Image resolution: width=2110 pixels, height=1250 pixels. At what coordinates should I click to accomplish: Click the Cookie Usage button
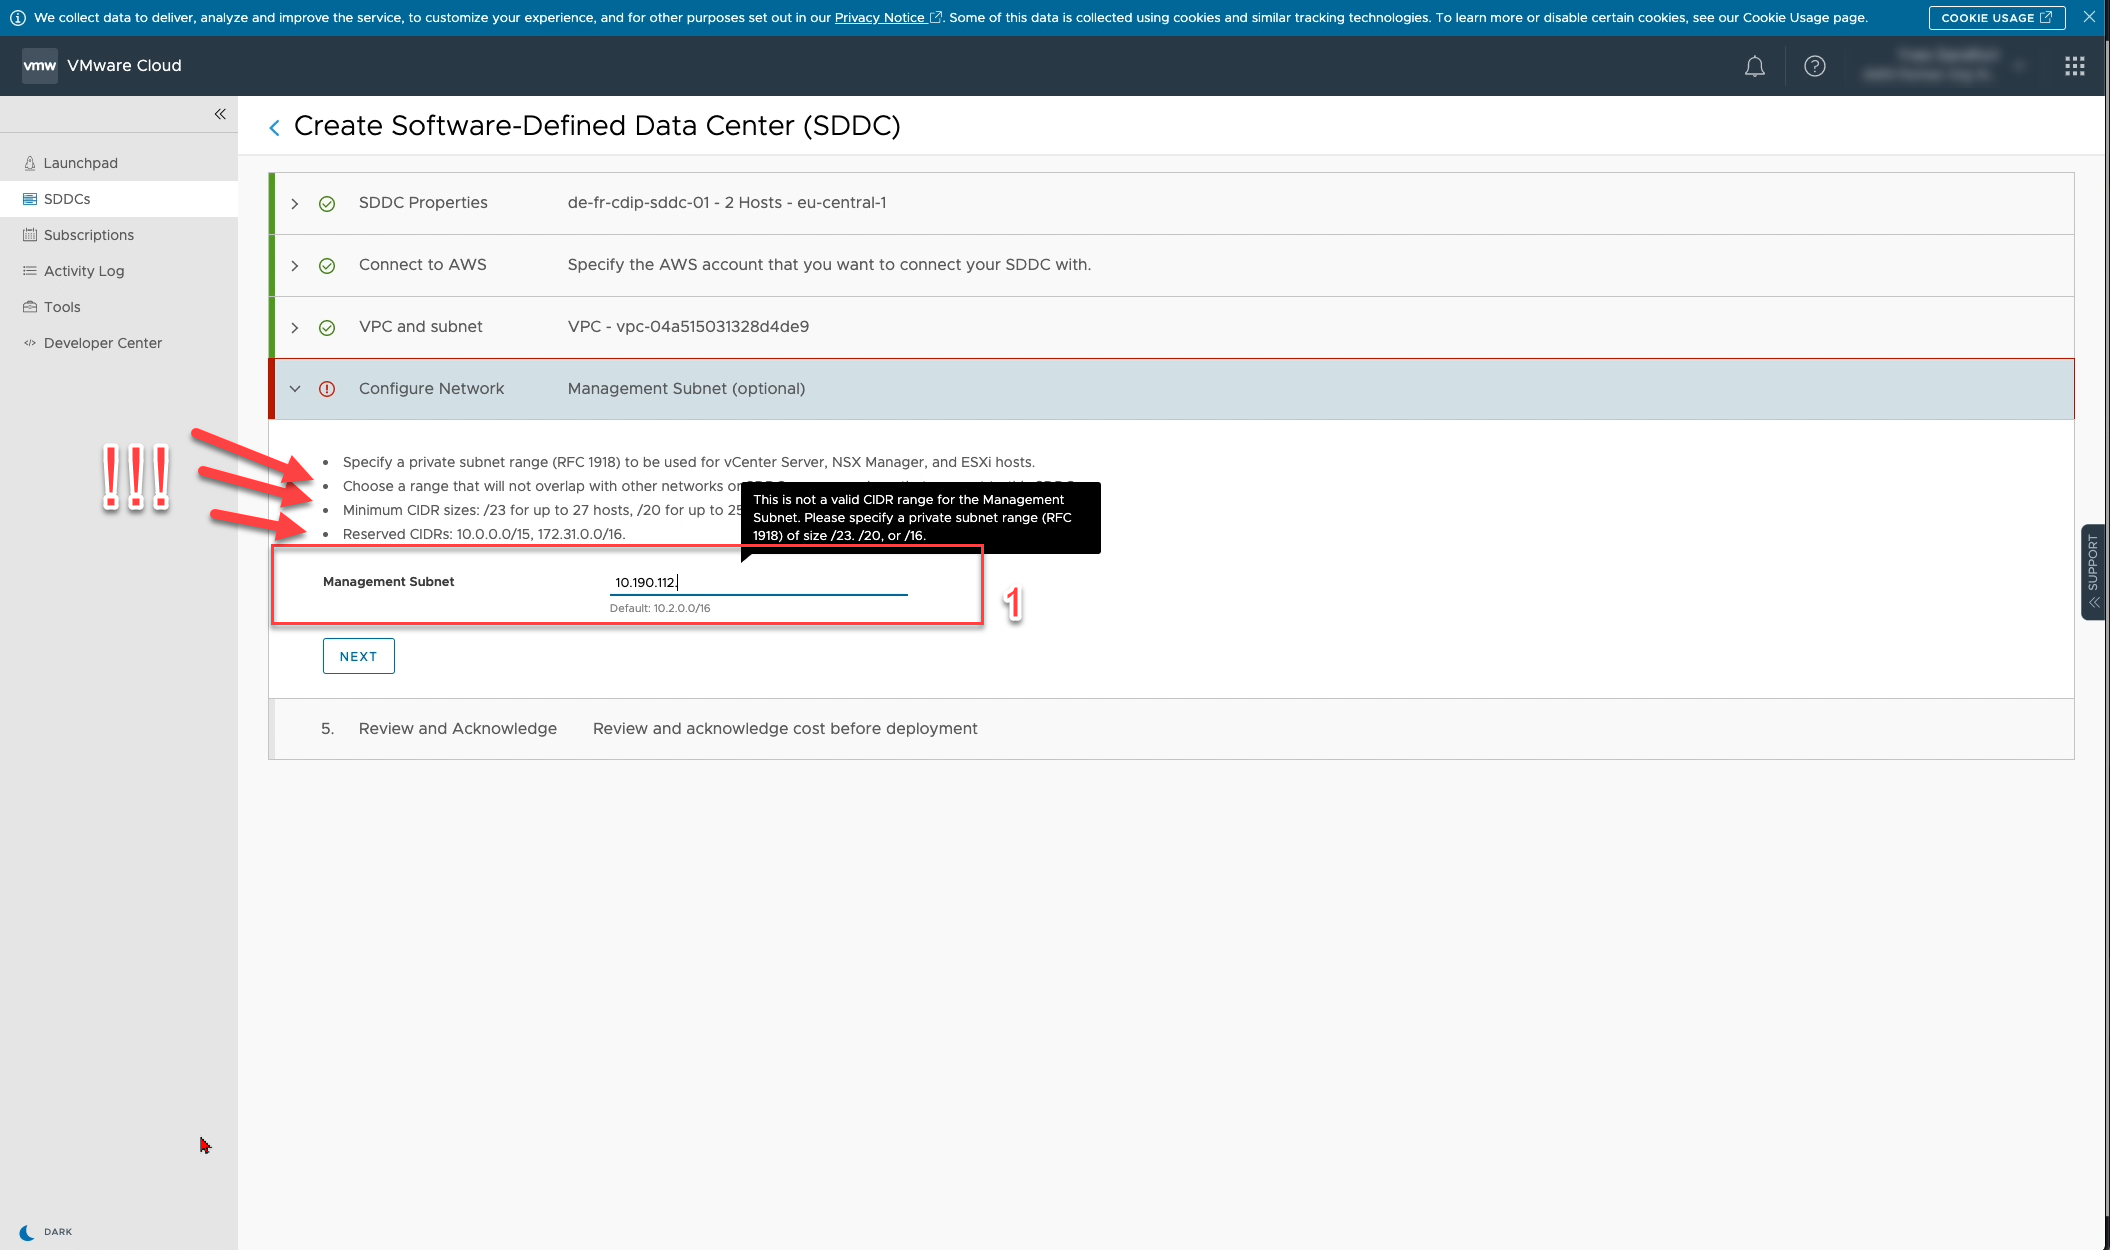click(x=1996, y=18)
